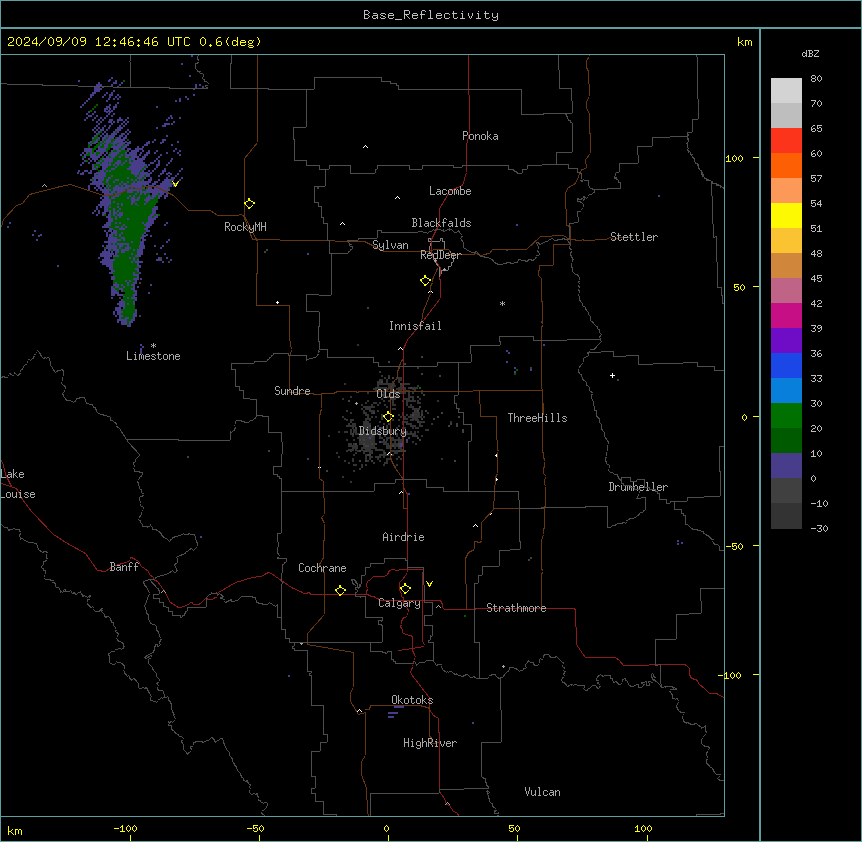Pick the red 60-65 dBZ legend swatch
Image resolution: width=862 pixels, height=842 pixels.
[x=786, y=141]
